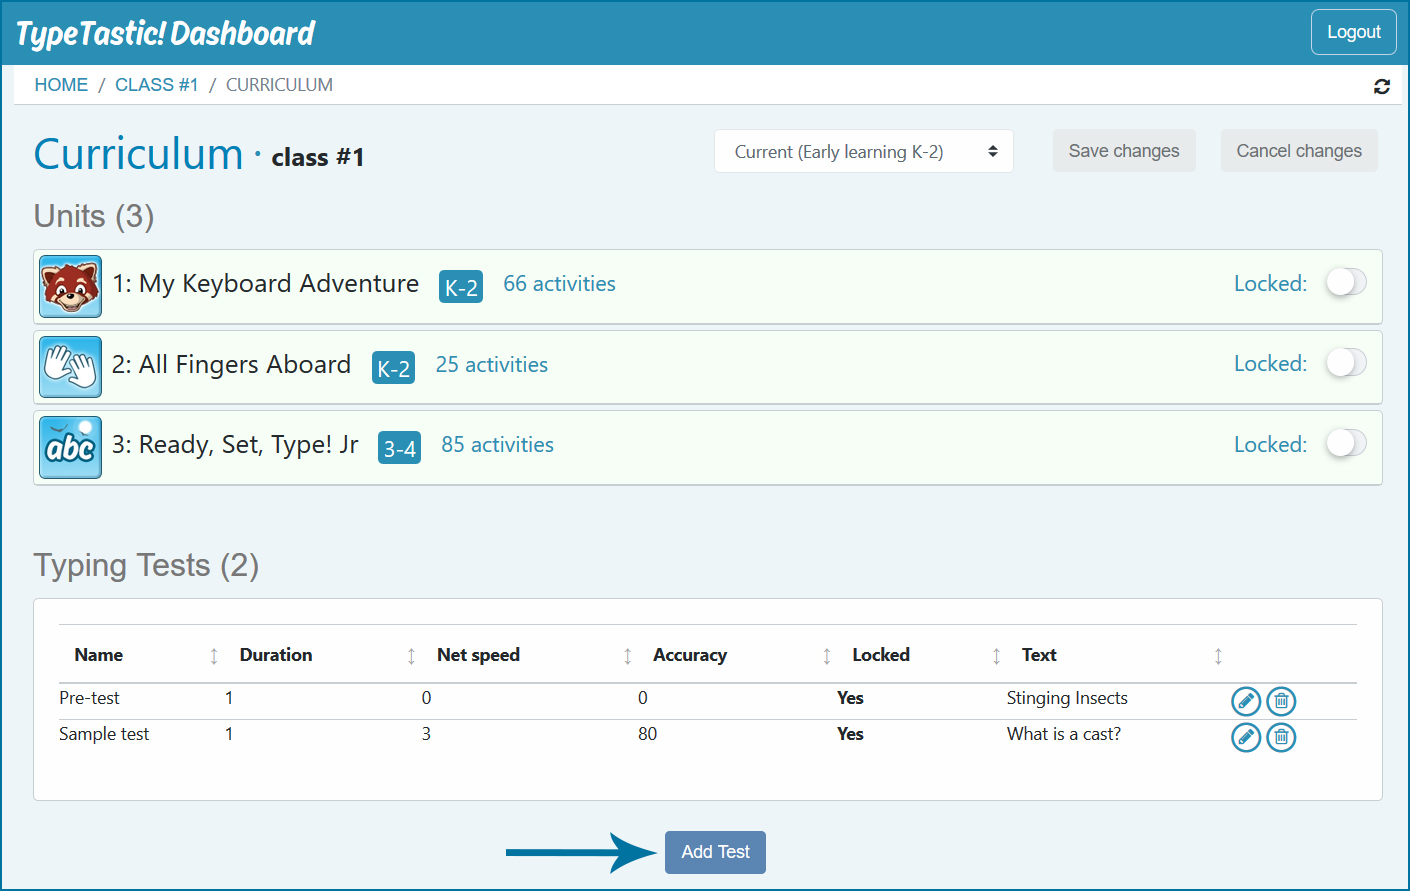1410x891 pixels.
Task: Delete the Pre-test using the trash icon
Action: click(x=1281, y=701)
